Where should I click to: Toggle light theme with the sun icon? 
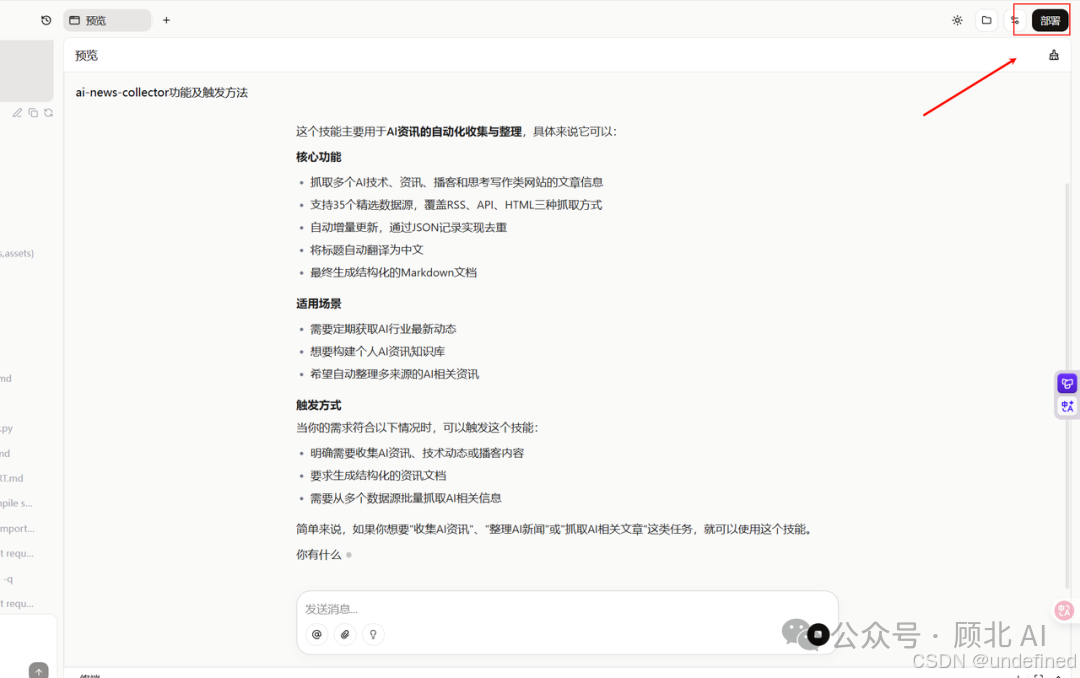[x=957, y=19]
